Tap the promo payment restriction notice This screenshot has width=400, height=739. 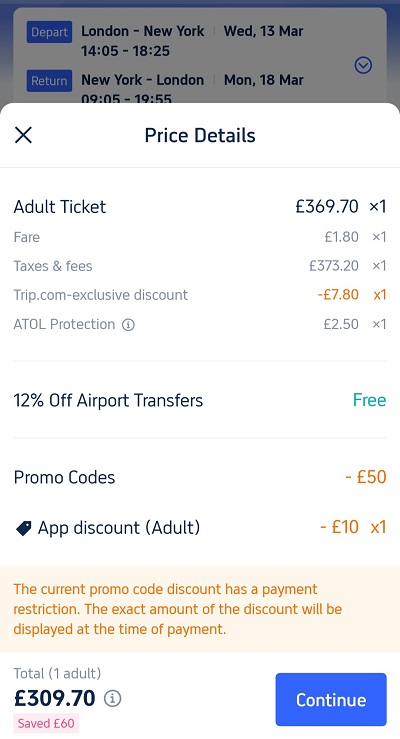pyautogui.click(x=200, y=609)
